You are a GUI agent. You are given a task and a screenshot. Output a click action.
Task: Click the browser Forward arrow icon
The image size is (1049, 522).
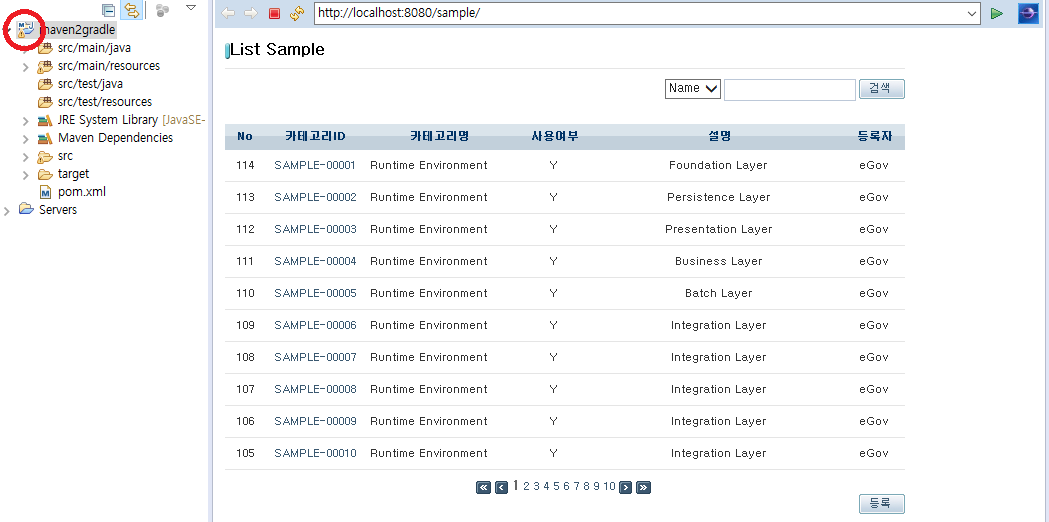pos(251,14)
